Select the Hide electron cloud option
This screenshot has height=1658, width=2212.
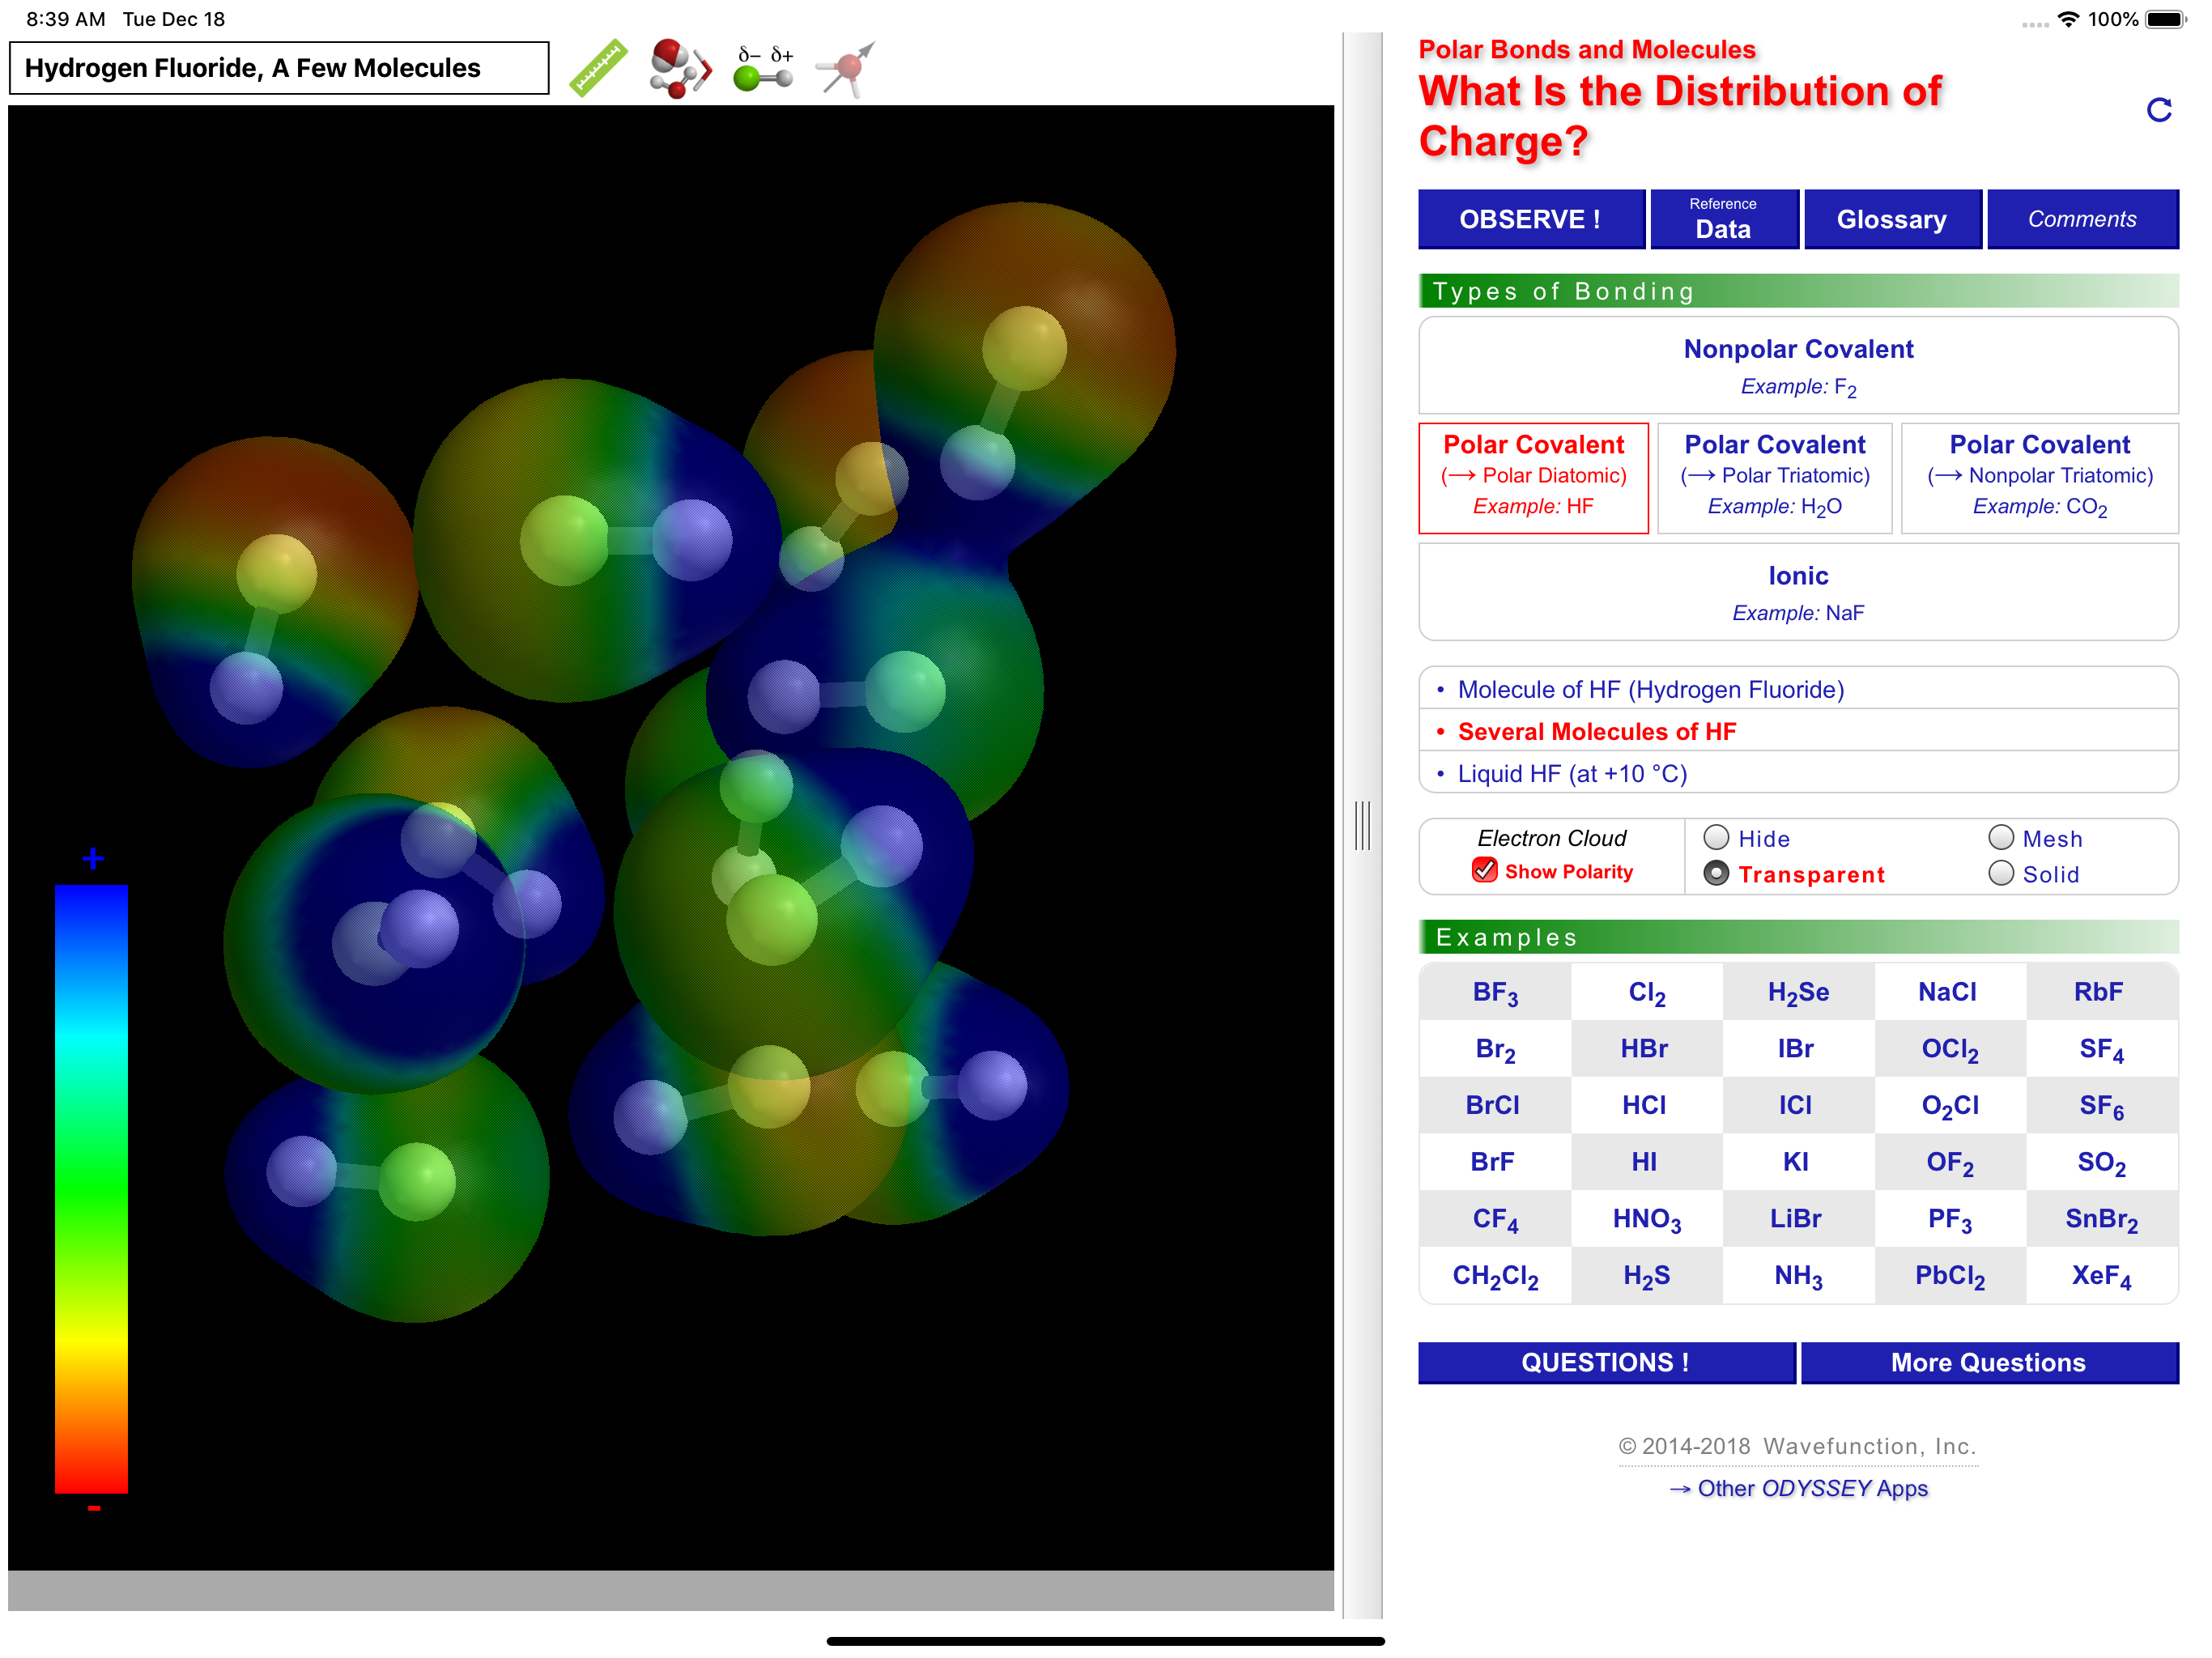click(1716, 837)
